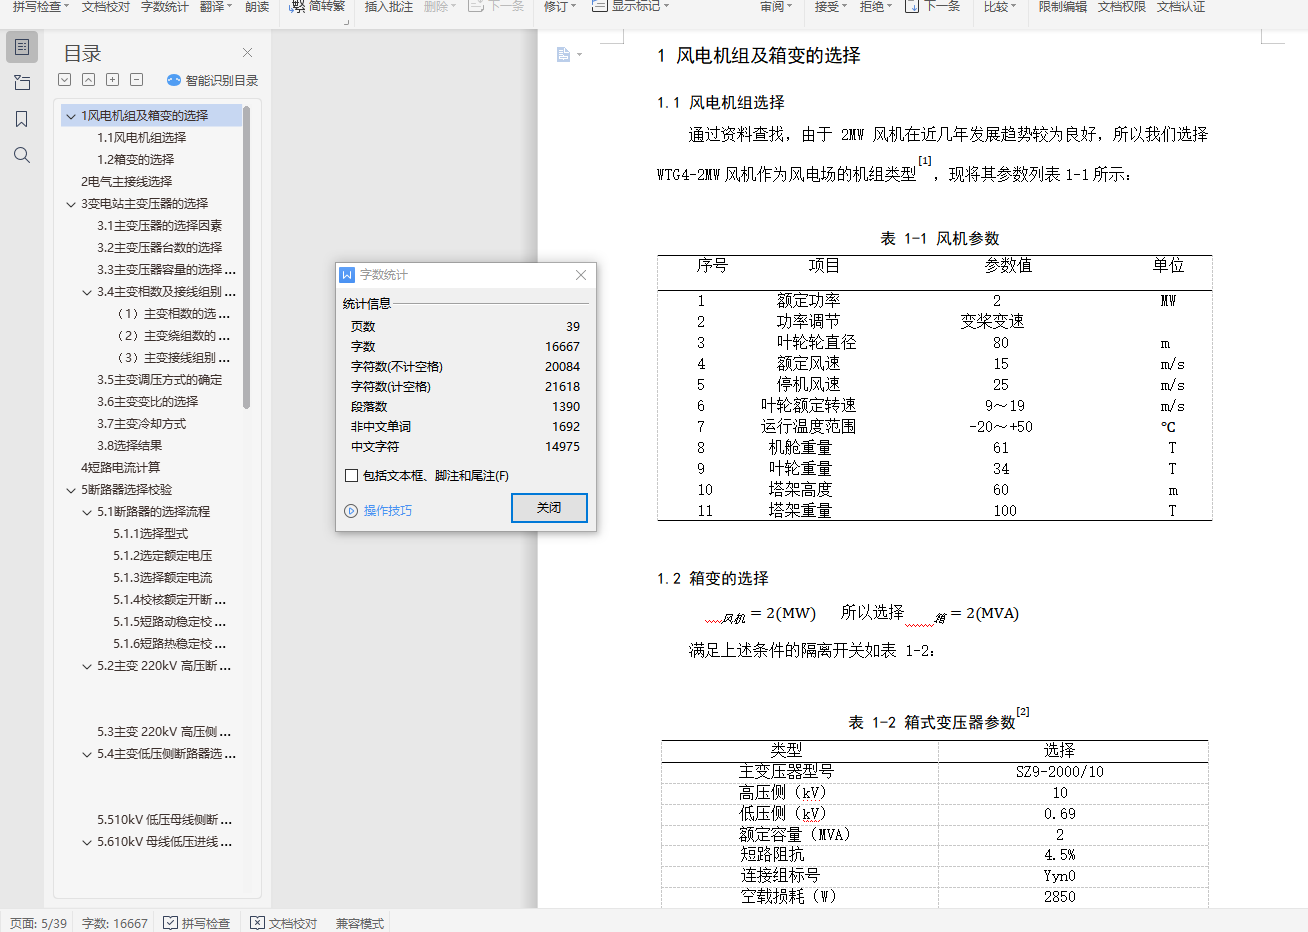Go to outline item 1.1风电机组选择
The height and width of the screenshot is (932, 1308).
point(141,138)
